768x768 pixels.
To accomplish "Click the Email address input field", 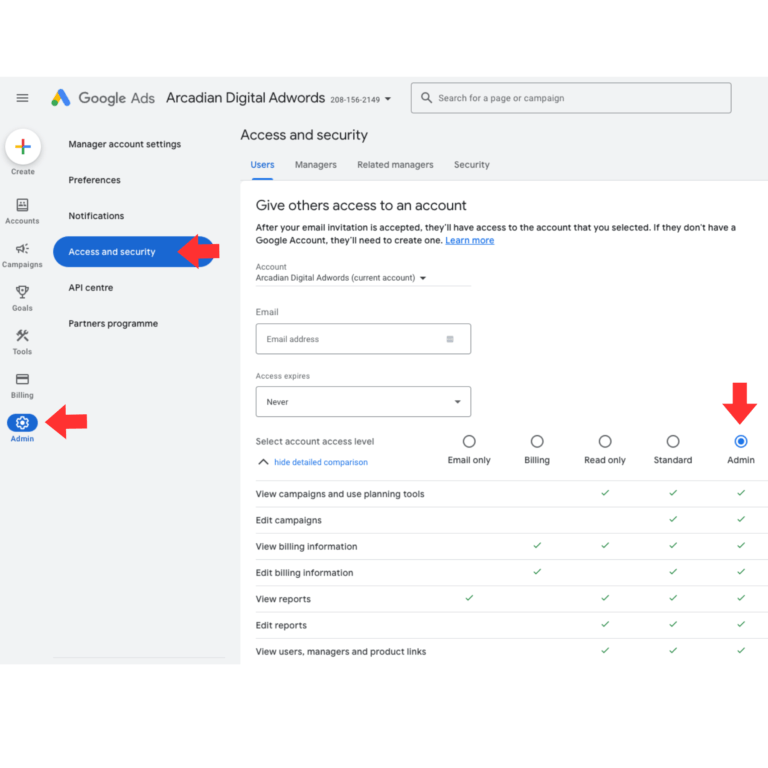I will pos(350,339).
